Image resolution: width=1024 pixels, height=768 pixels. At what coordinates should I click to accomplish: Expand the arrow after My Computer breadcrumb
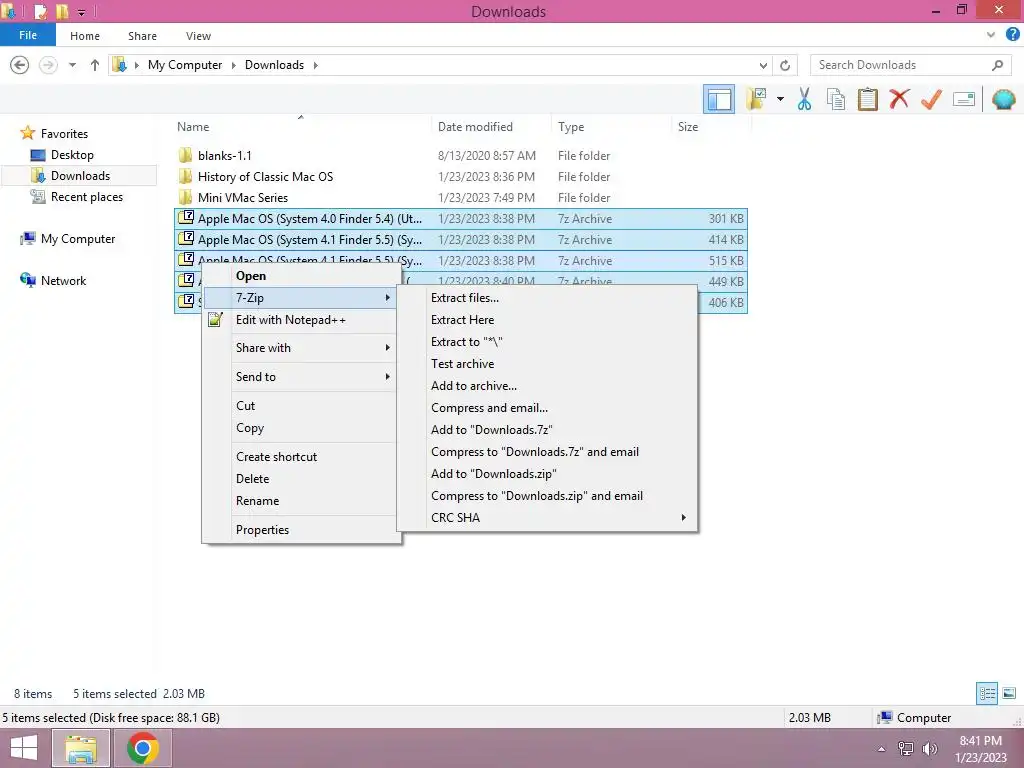(233, 65)
